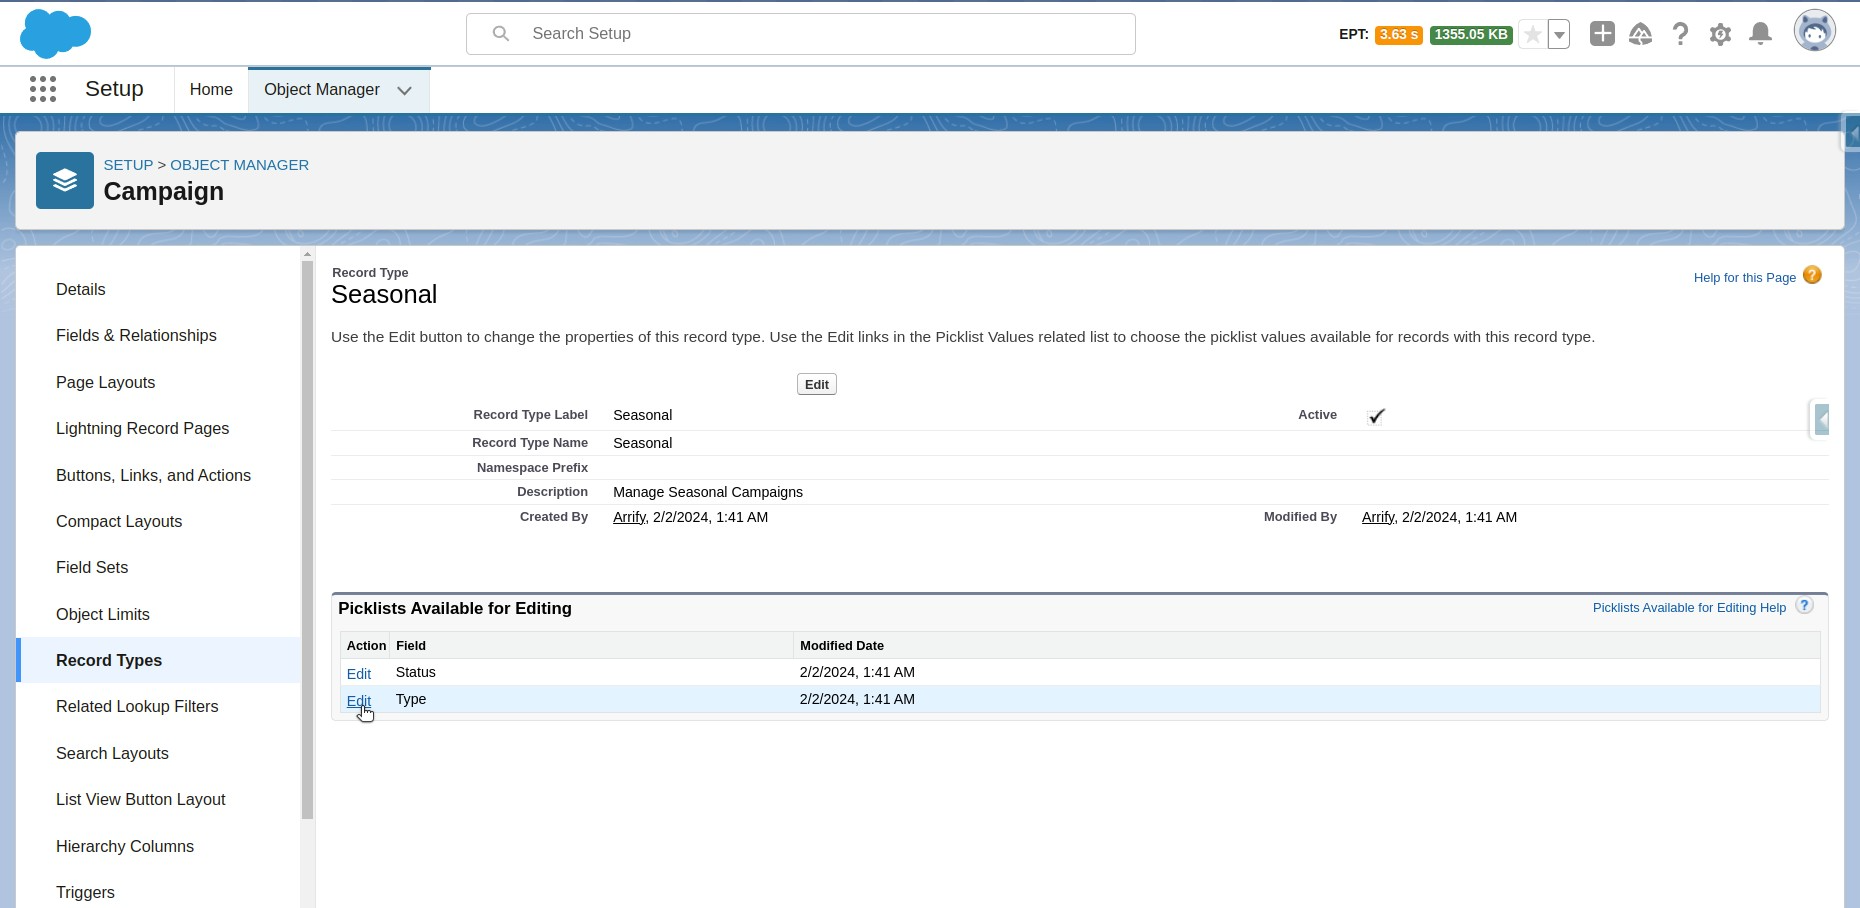This screenshot has height=908, width=1860.
Task: Open the Trailhead guidance icon
Action: point(1641,35)
